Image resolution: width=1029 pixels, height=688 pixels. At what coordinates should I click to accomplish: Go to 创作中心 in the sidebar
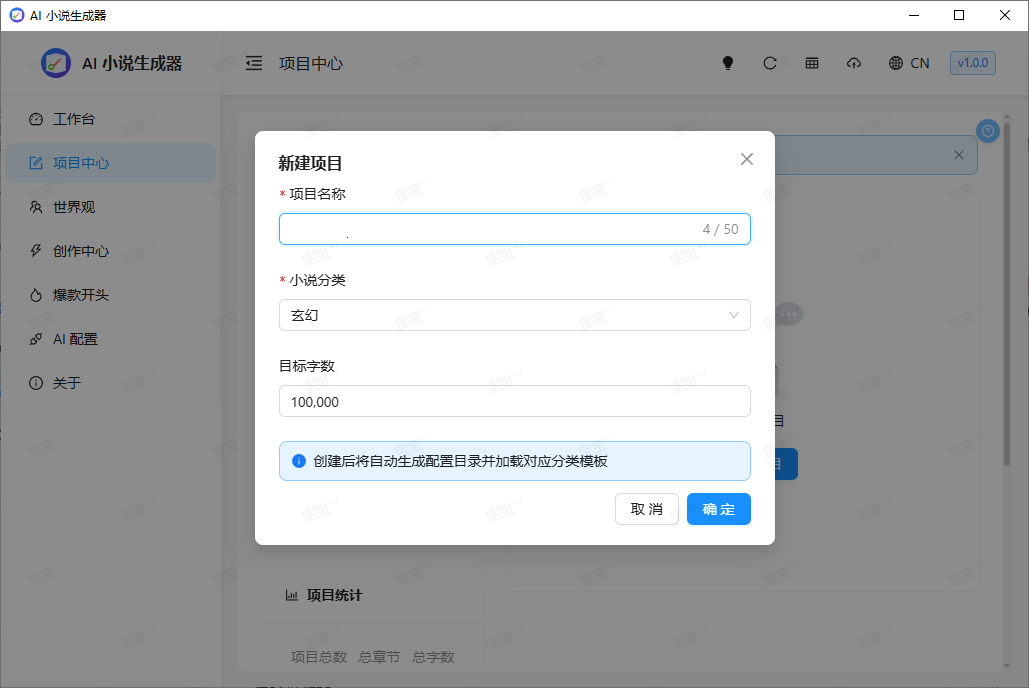pos(110,251)
